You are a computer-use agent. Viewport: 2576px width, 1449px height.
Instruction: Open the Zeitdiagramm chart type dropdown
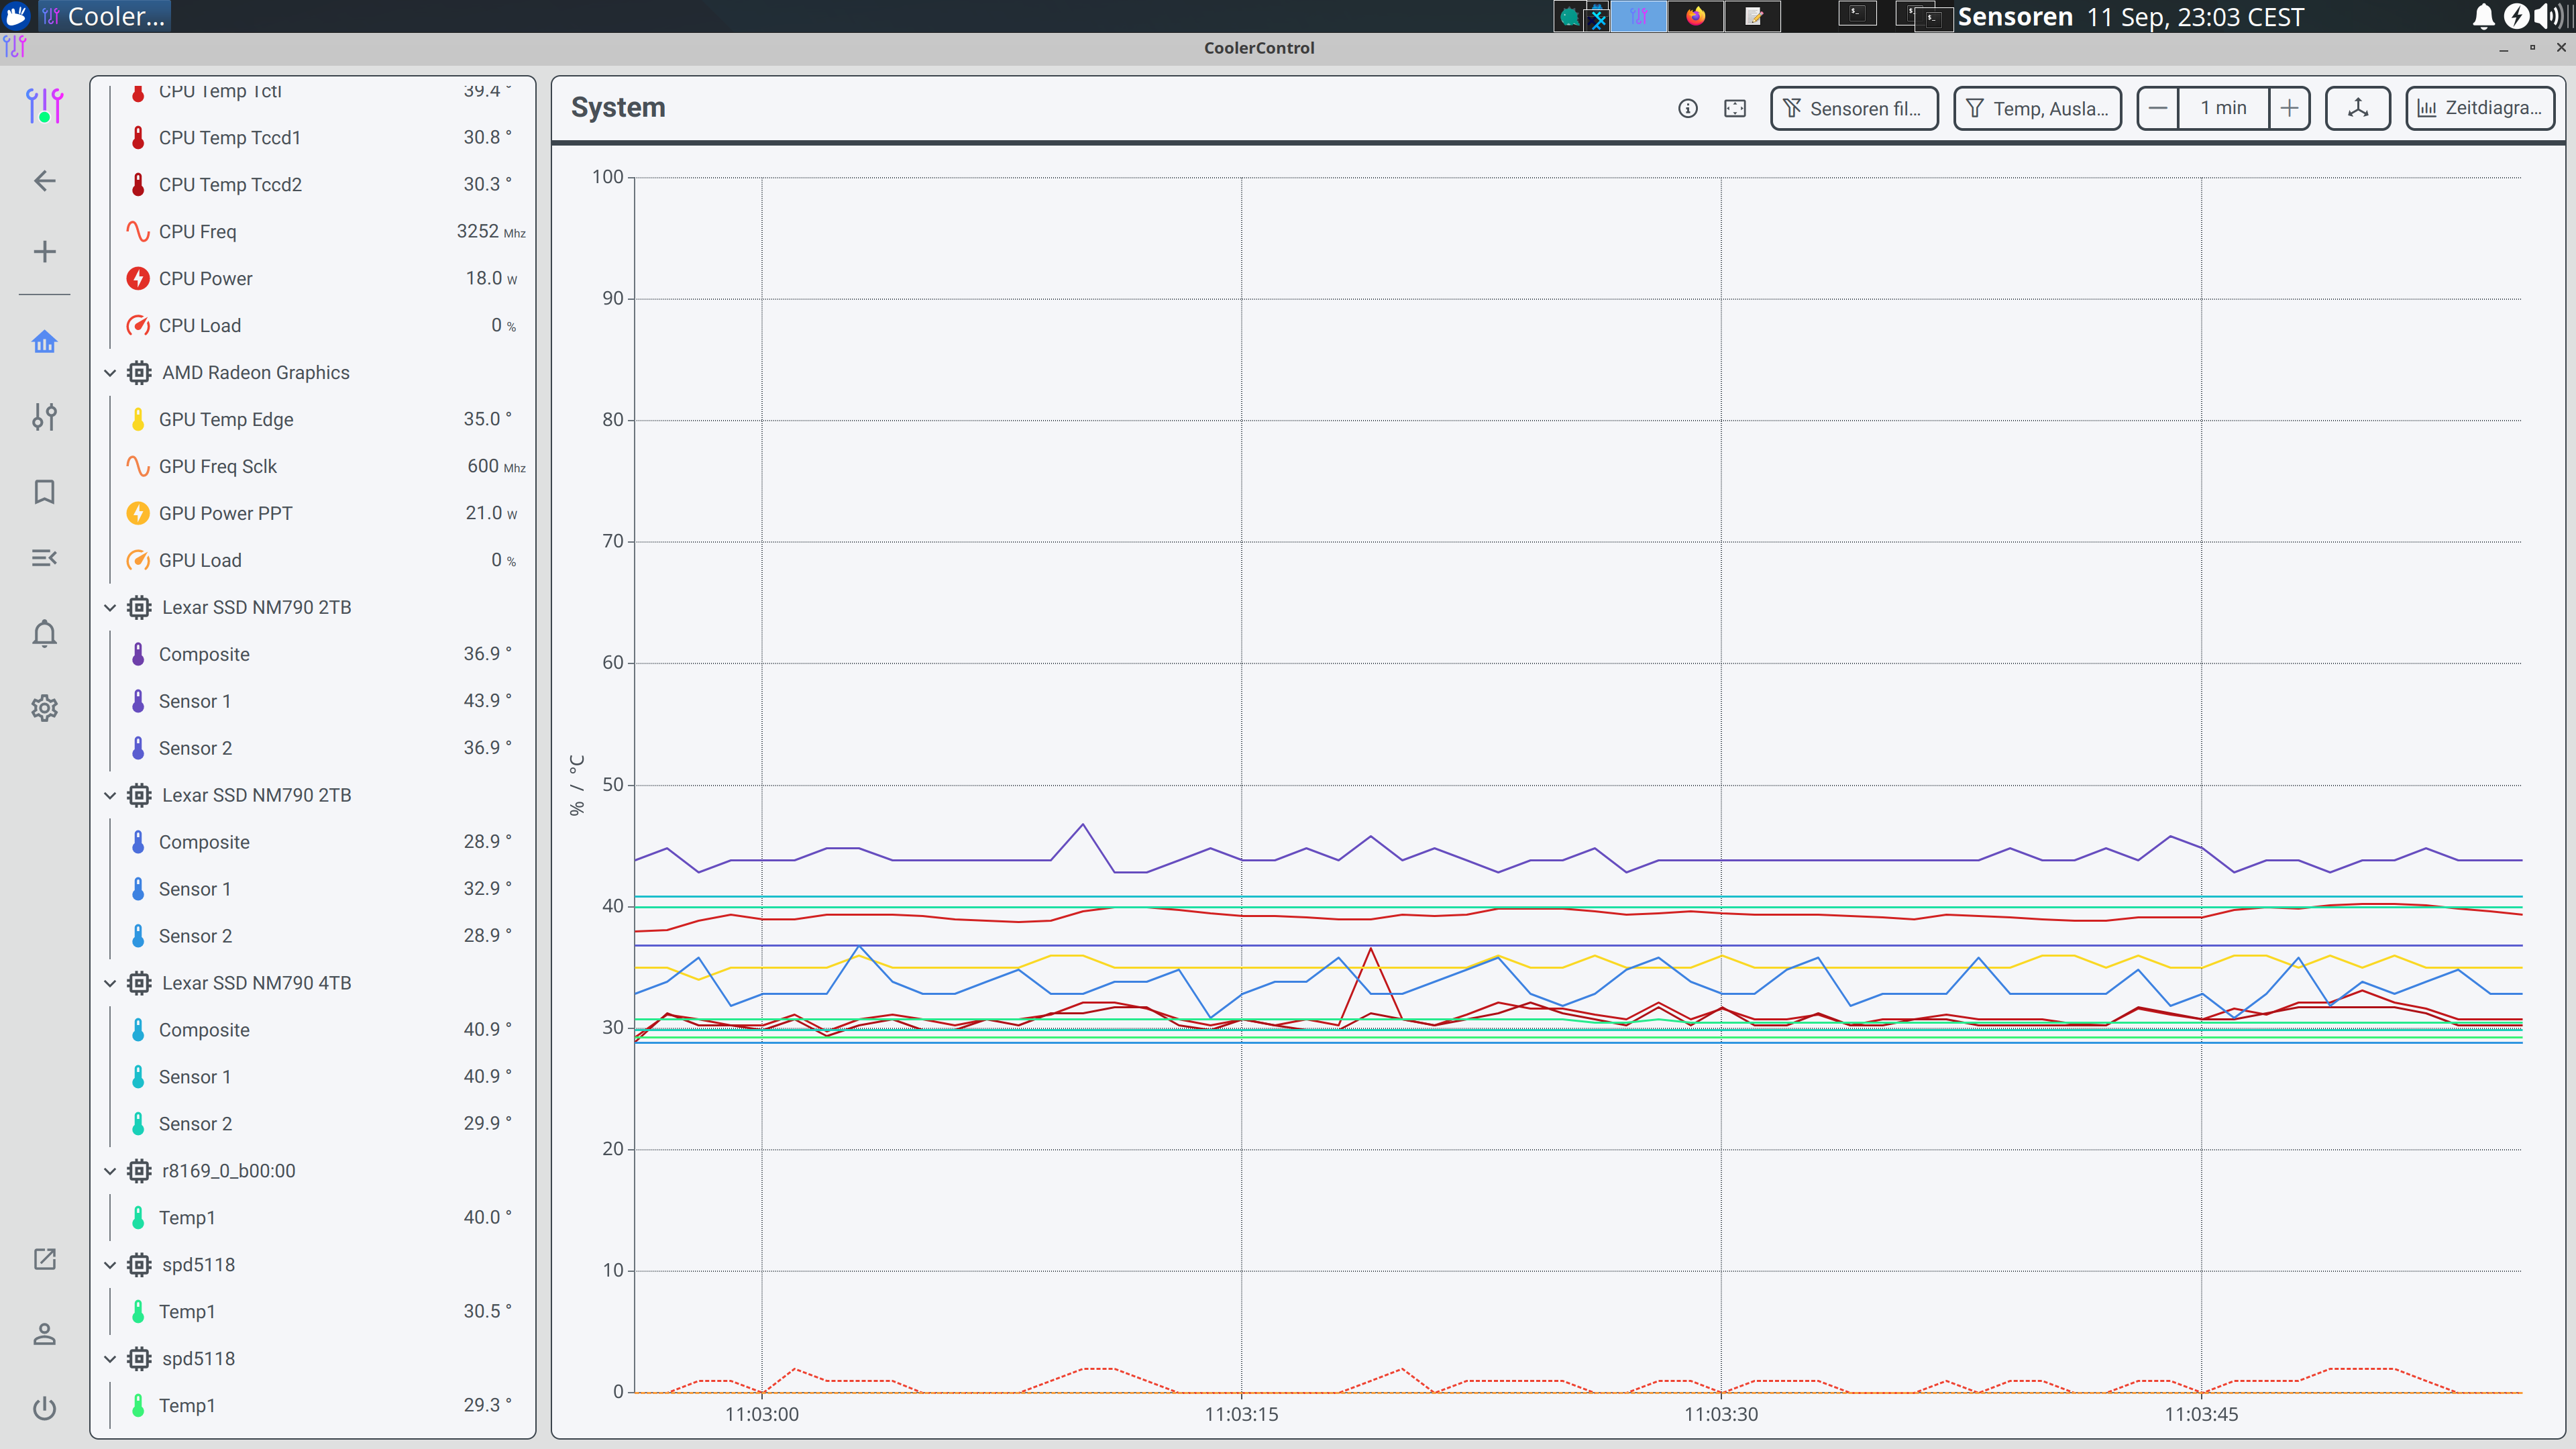point(2479,108)
